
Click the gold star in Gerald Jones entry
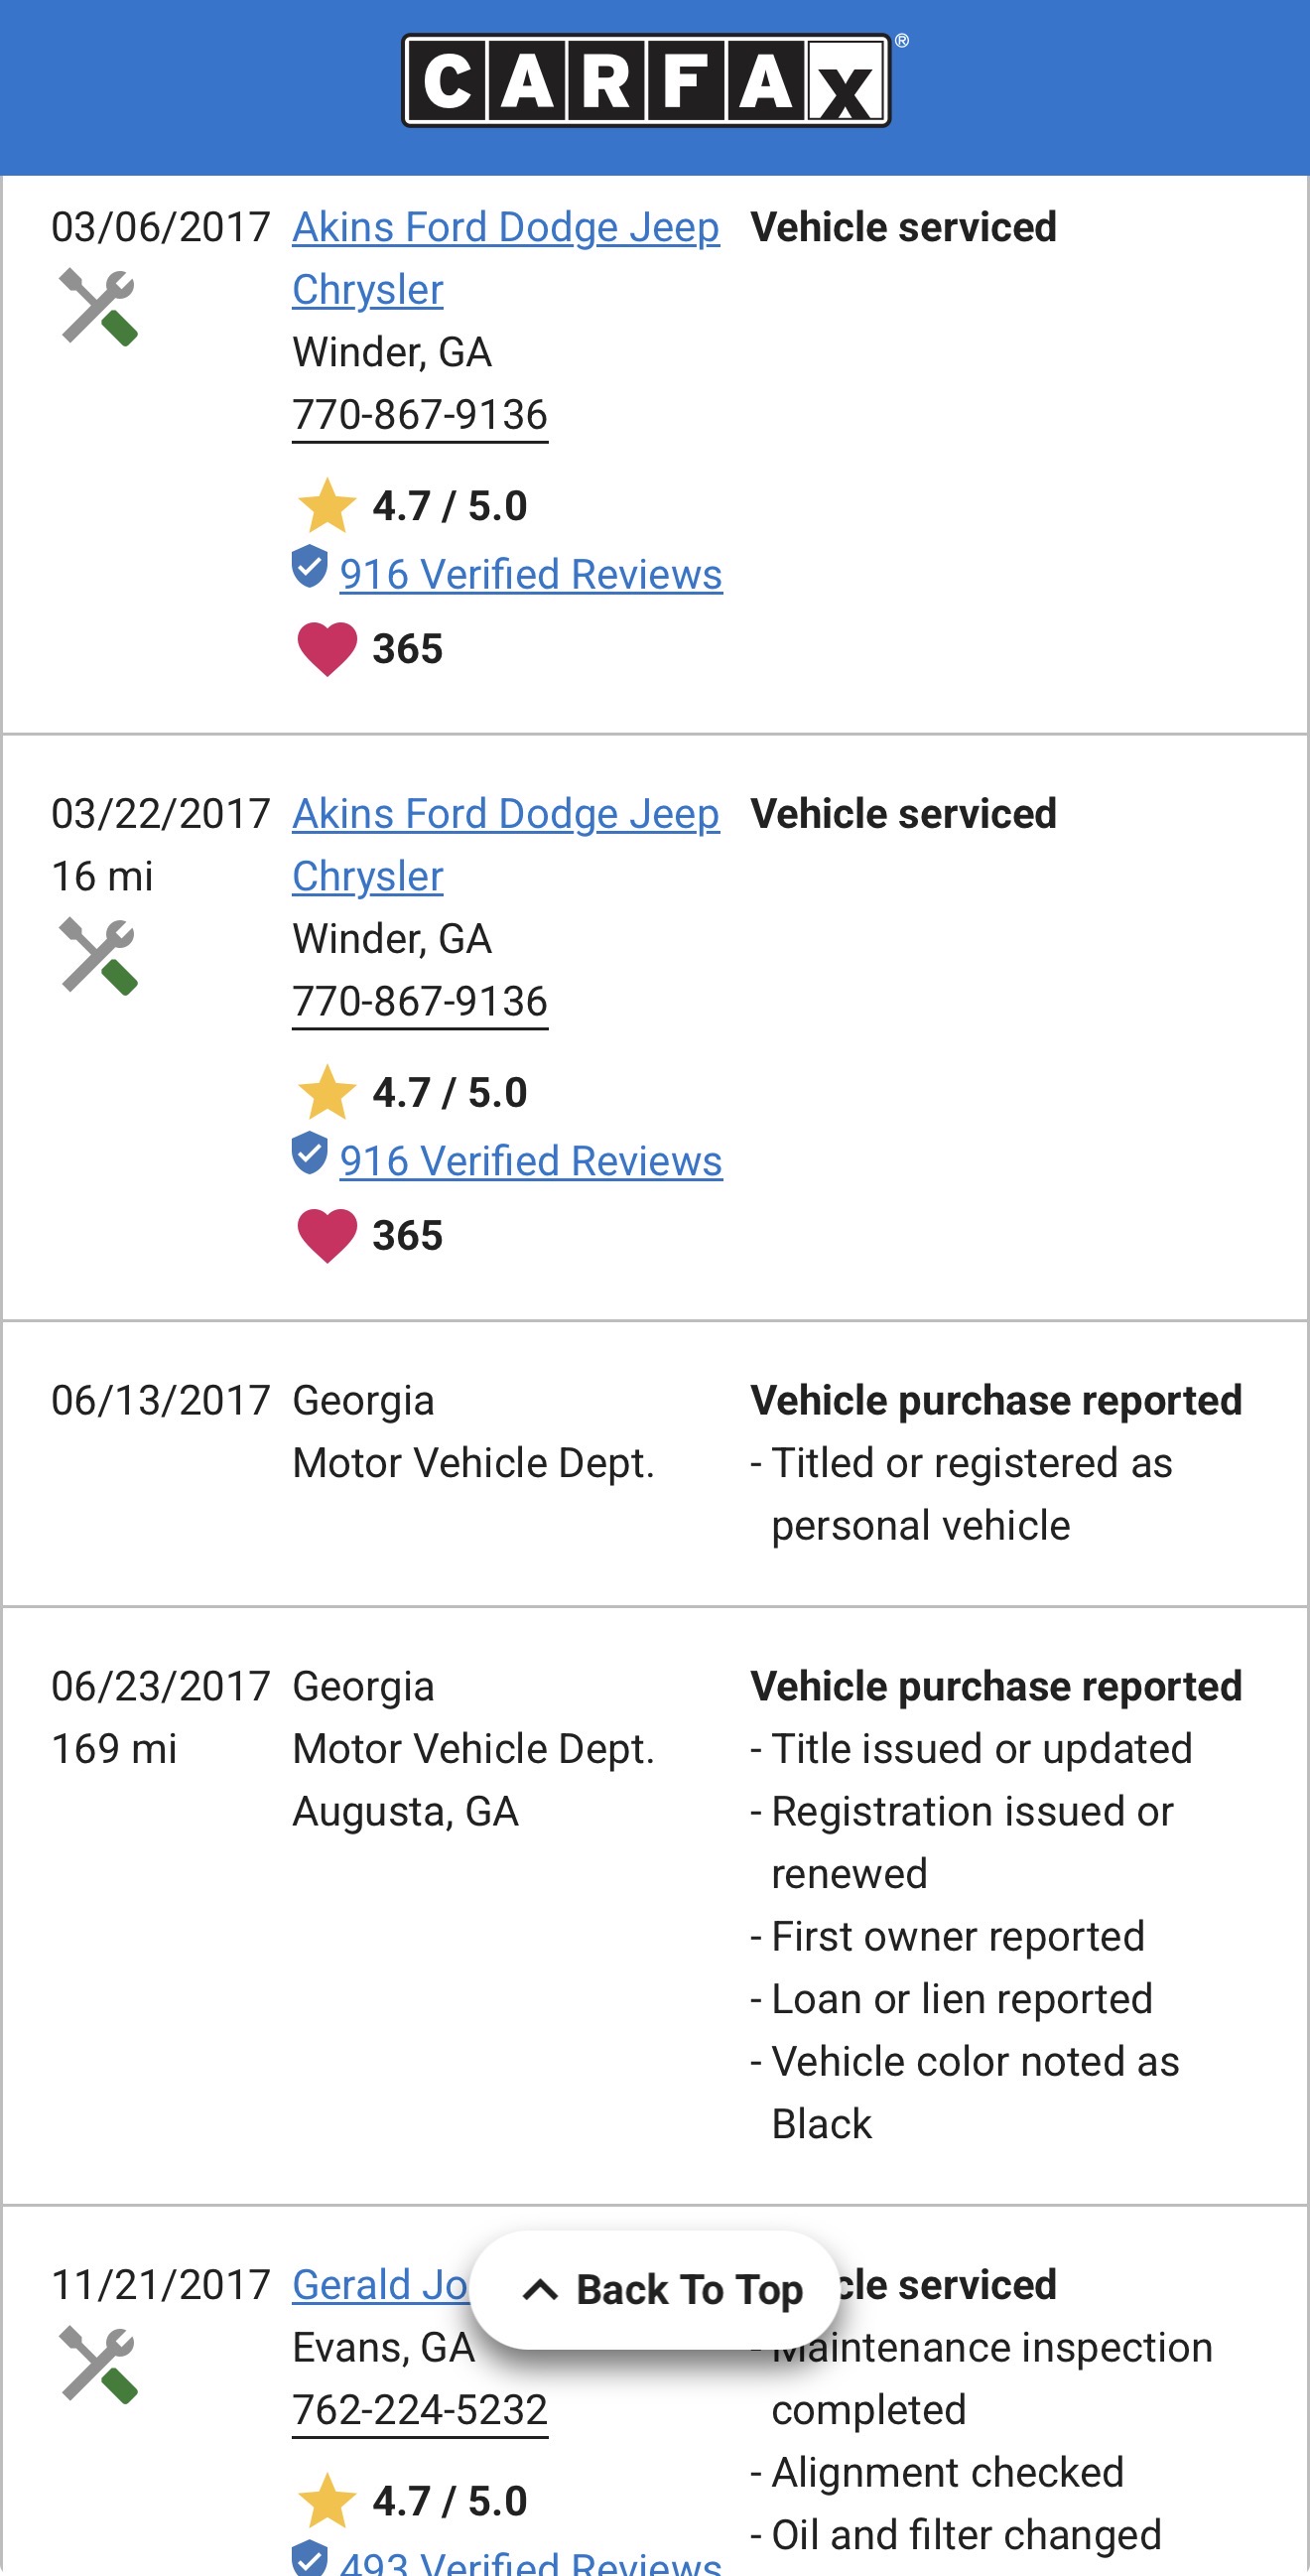pos(327,2500)
